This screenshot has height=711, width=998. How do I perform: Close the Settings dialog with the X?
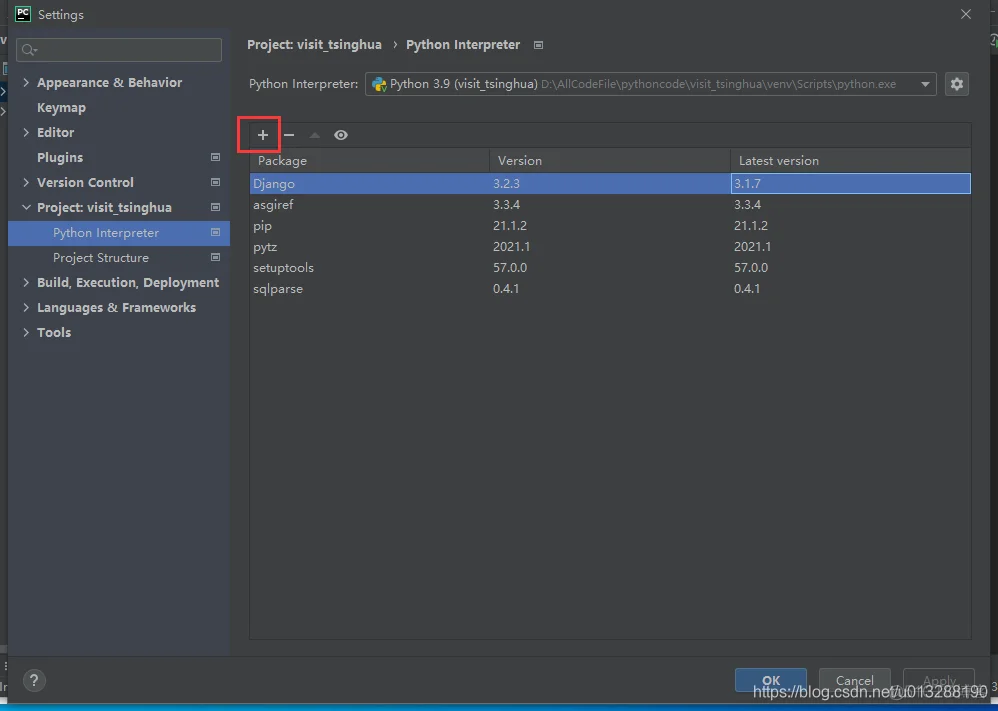pos(966,14)
